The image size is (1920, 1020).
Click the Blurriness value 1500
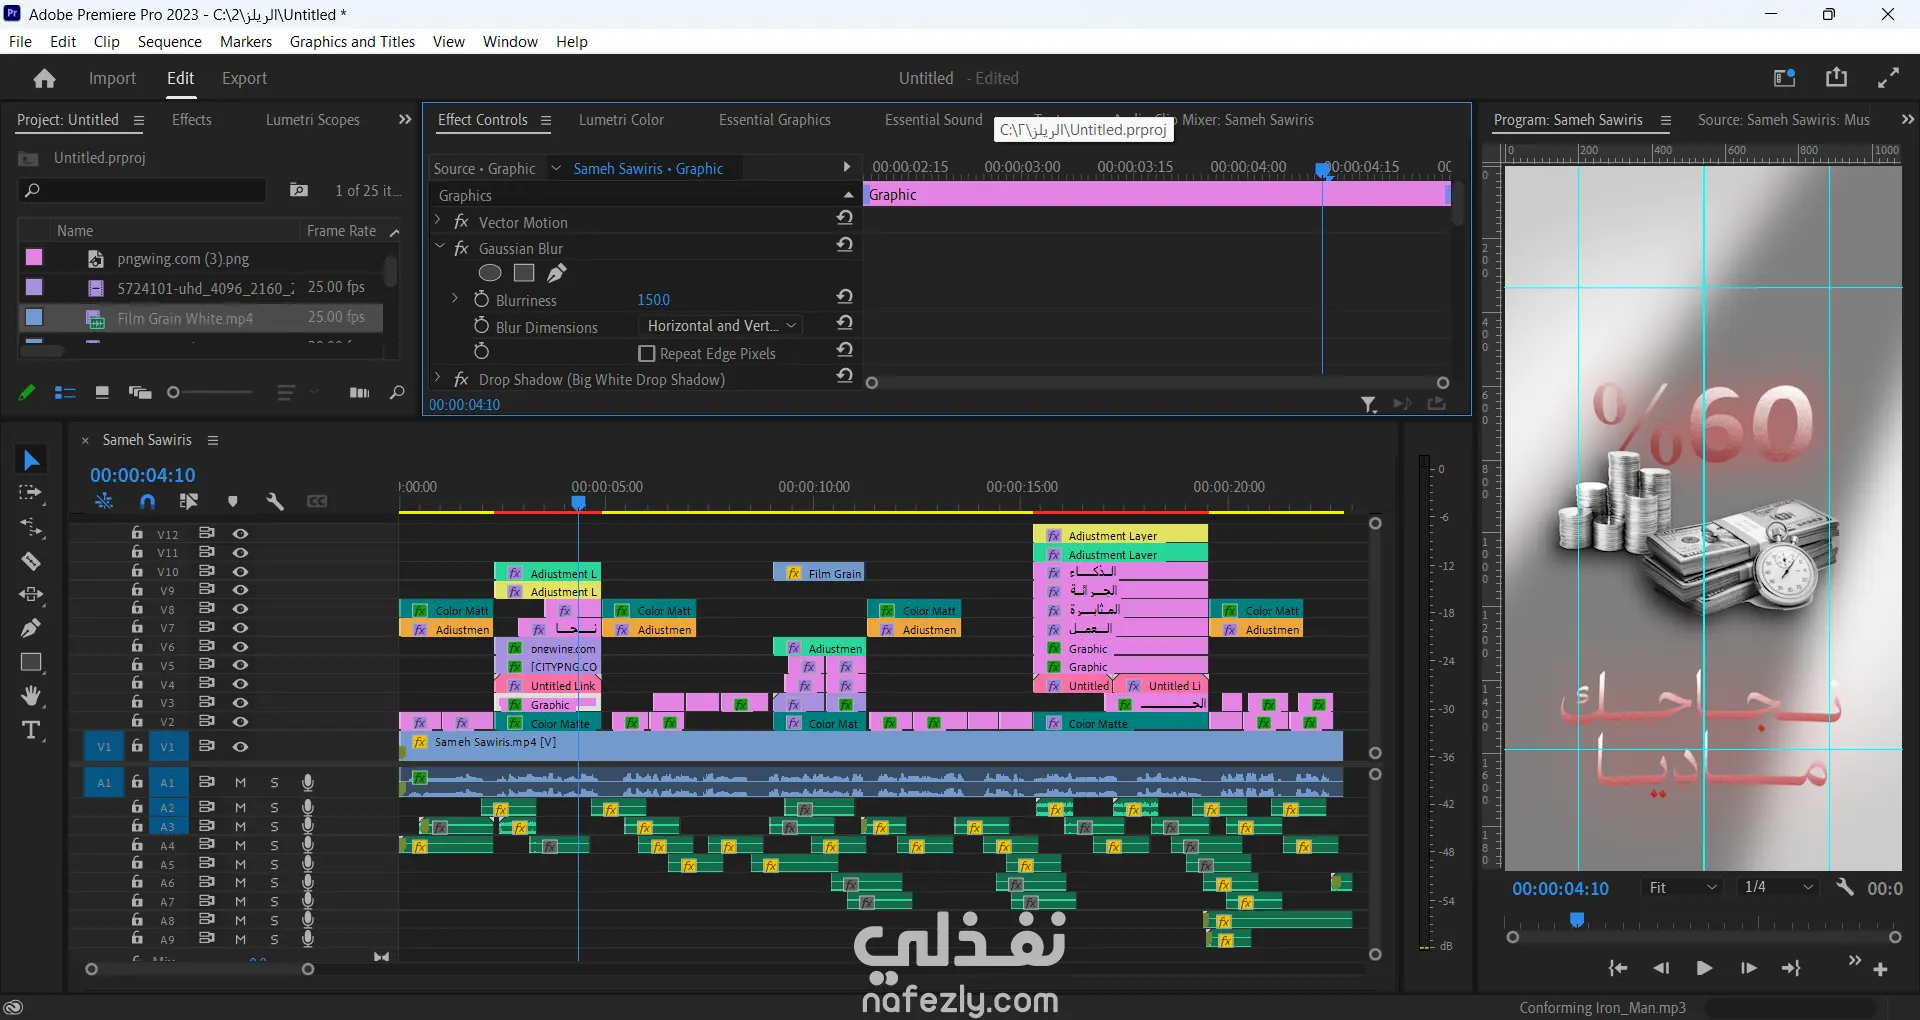(654, 299)
